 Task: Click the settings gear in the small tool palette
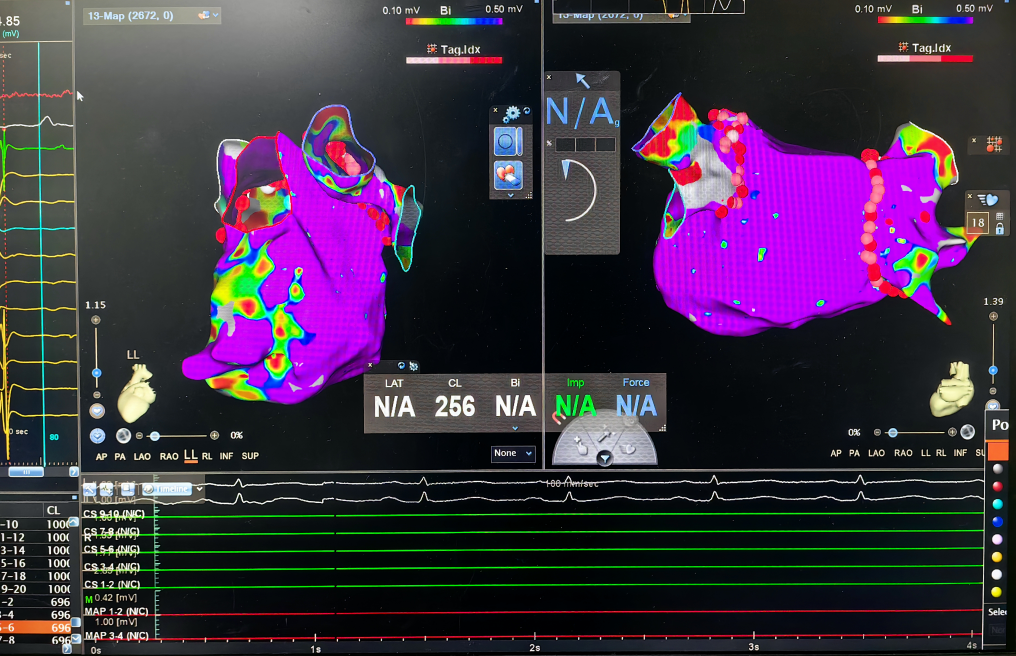coord(513,113)
